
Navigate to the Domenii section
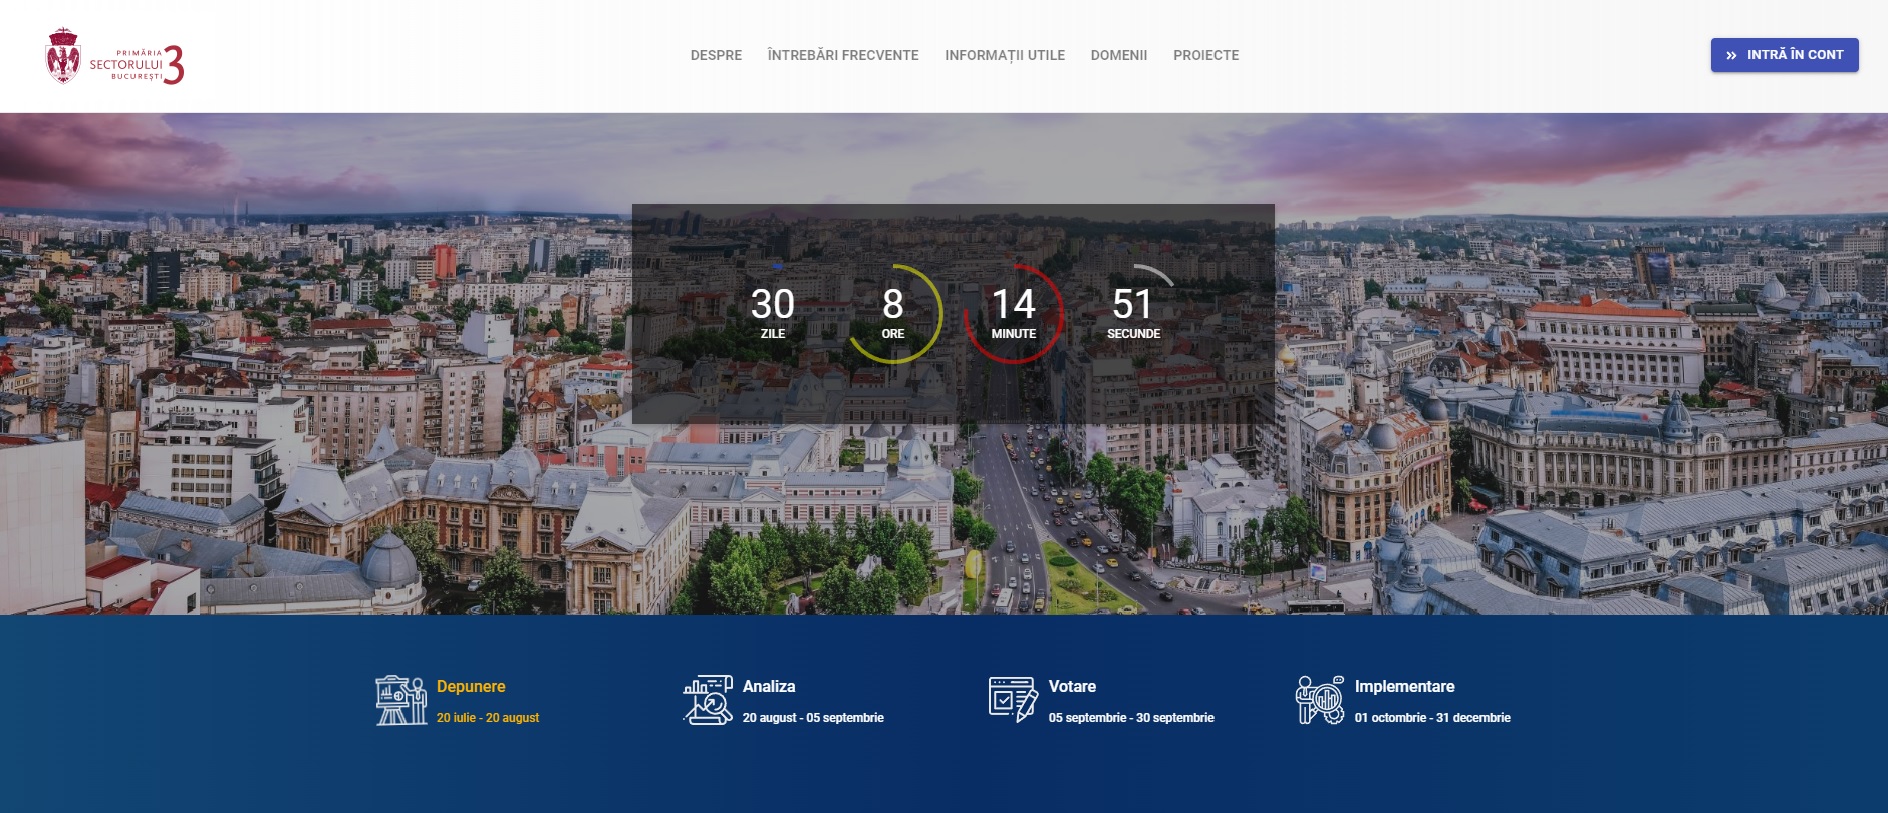pos(1118,56)
